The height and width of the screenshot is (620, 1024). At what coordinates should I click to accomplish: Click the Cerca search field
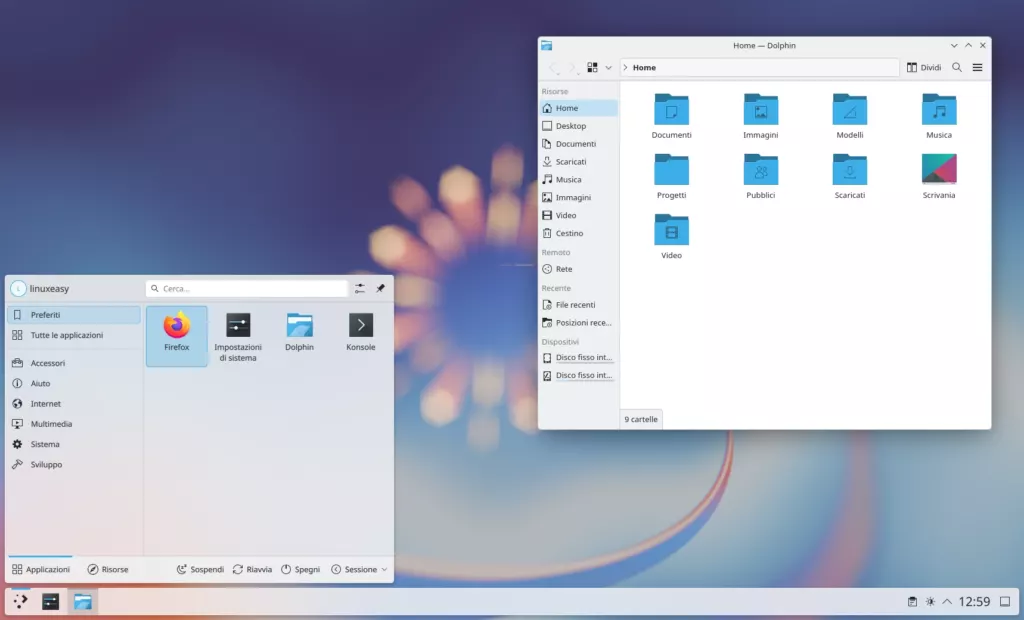click(x=247, y=288)
